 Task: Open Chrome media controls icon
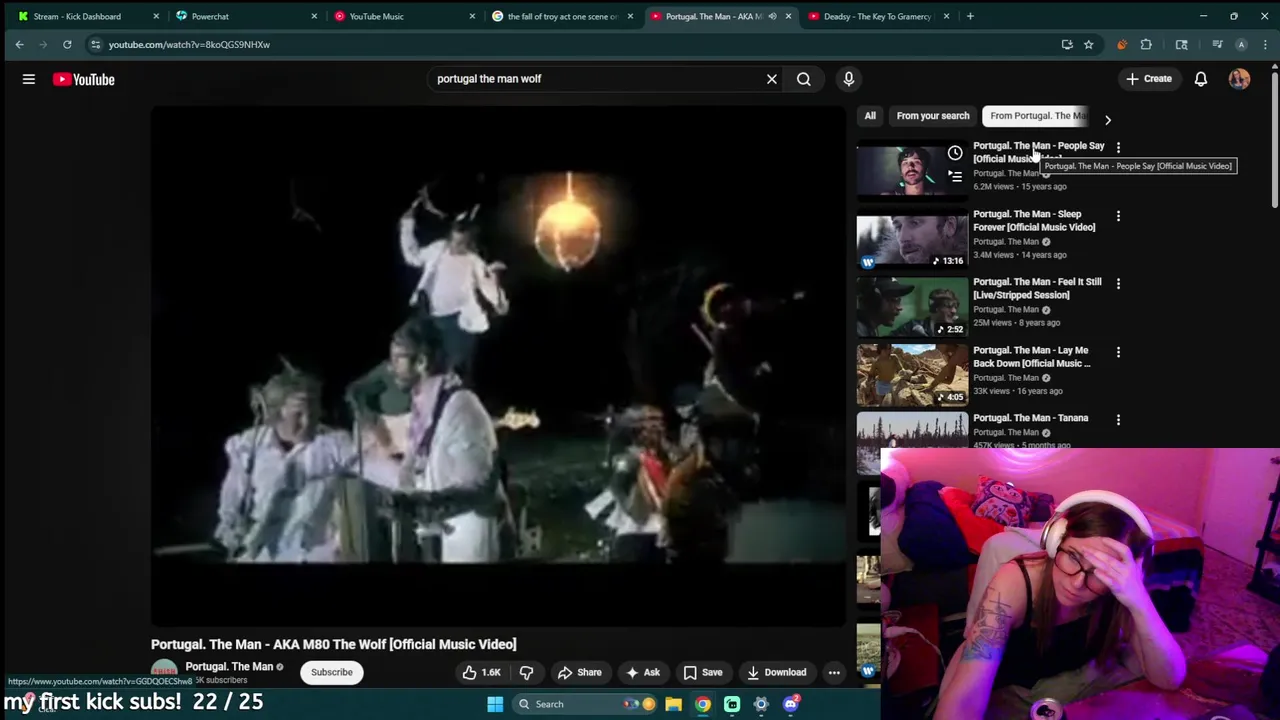point(1217,44)
